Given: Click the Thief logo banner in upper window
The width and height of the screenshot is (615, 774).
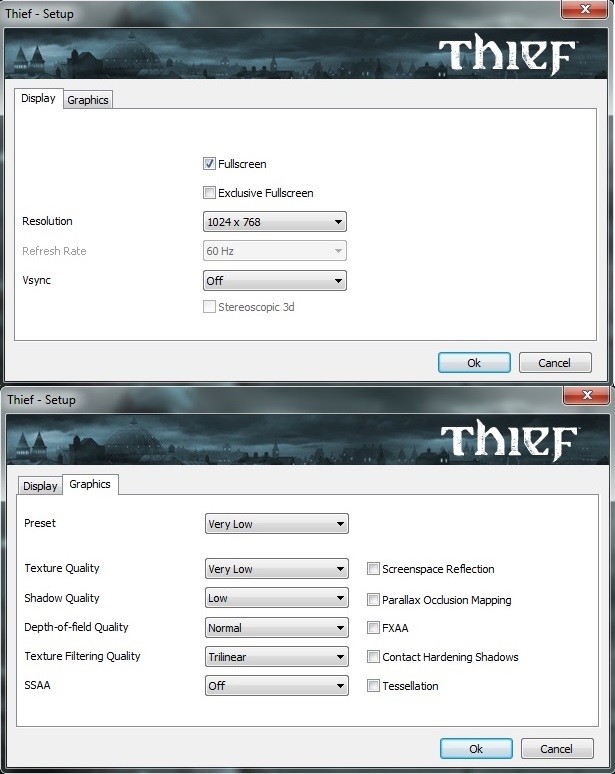Looking at the screenshot, I should point(306,53).
